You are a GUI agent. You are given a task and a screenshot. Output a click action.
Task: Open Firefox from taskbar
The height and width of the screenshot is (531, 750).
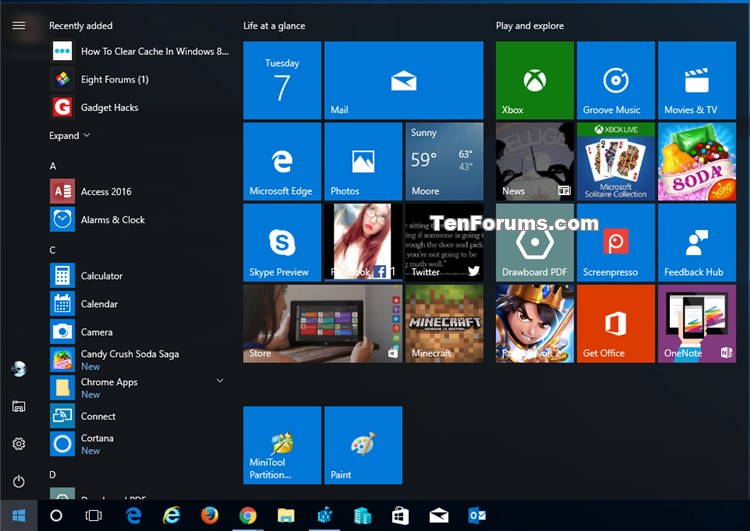tap(210, 515)
